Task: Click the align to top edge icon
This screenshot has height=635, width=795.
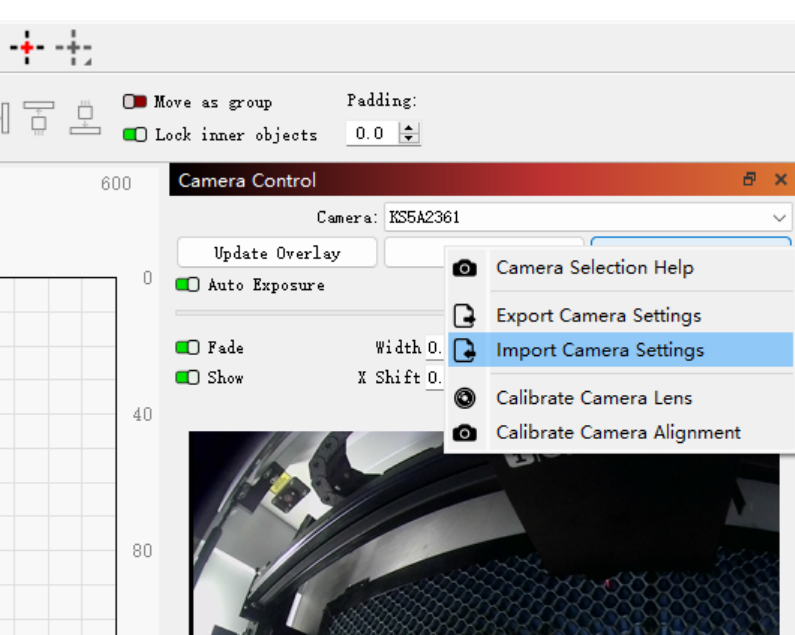Action: pos(39,118)
